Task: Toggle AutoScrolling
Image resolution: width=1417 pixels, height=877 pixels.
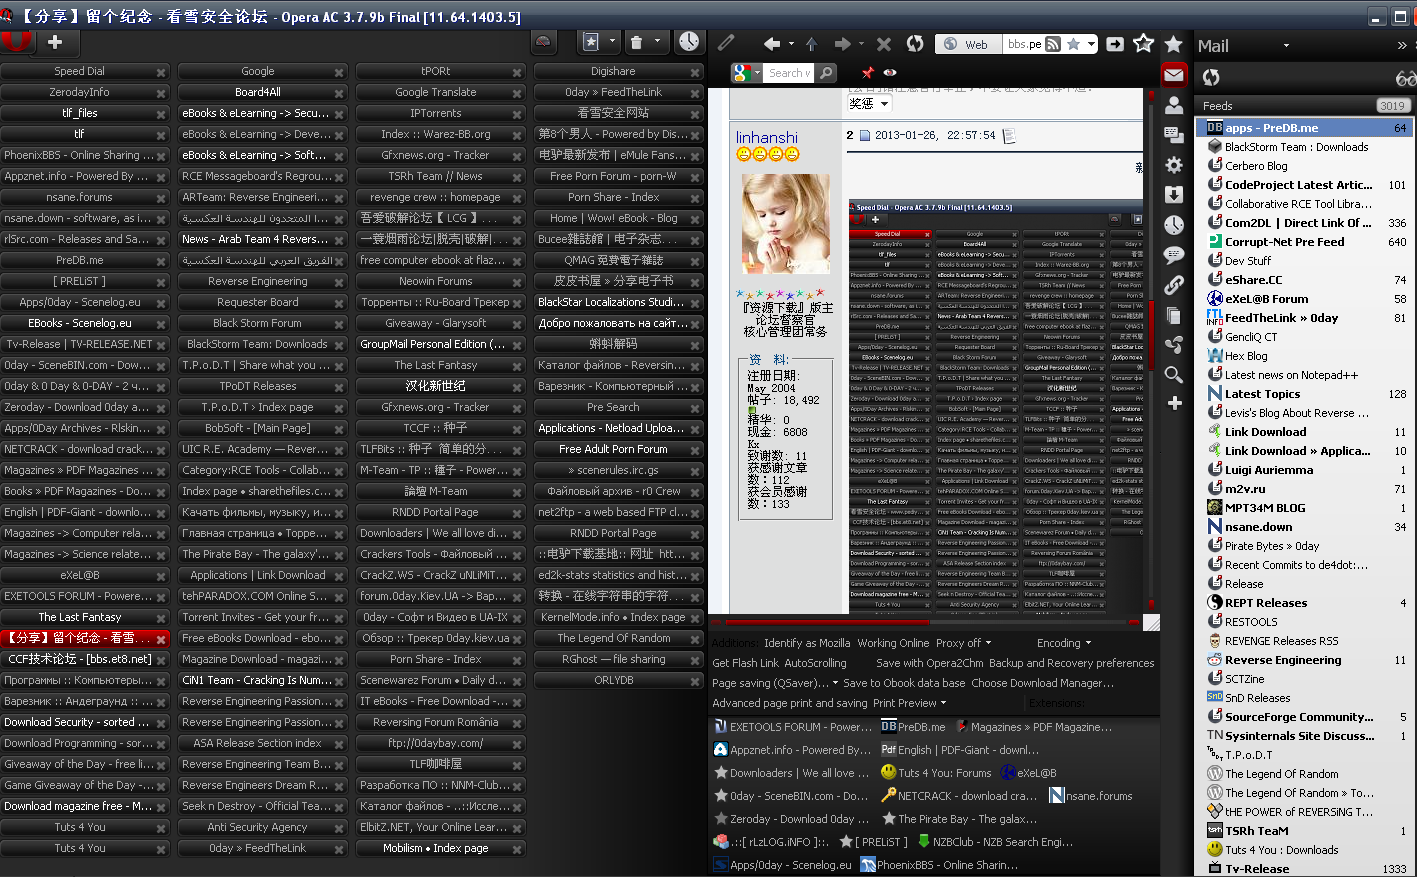Action: pyautogui.click(x=815, y=663)
